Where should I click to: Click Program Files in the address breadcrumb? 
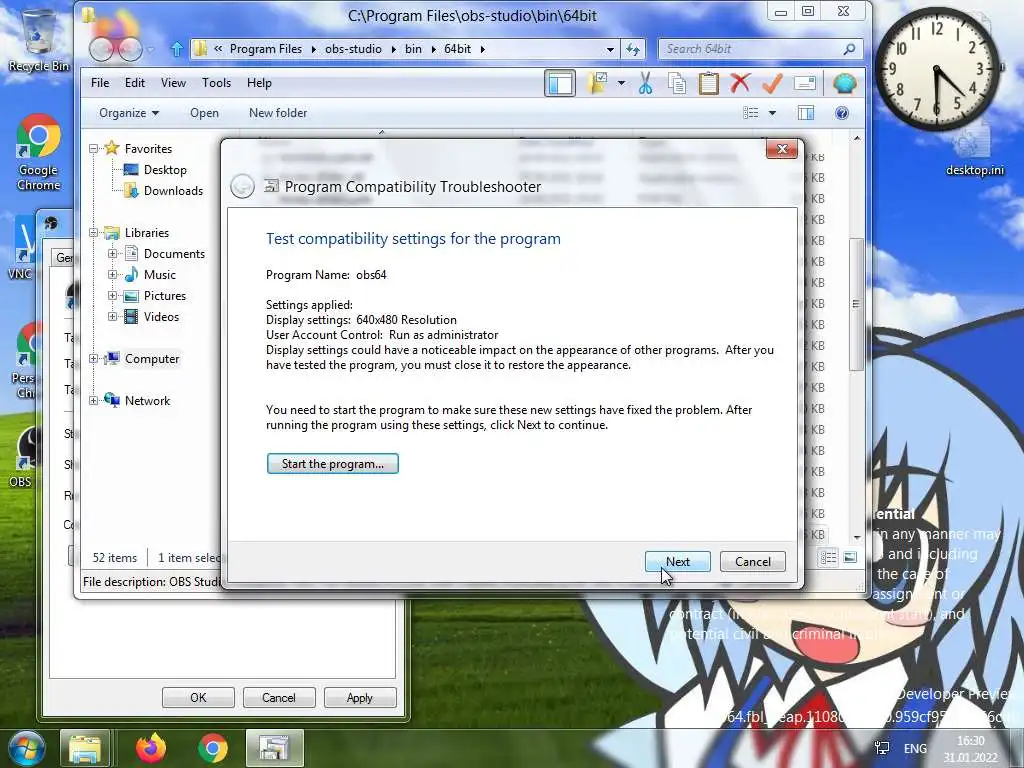(266, 49)
